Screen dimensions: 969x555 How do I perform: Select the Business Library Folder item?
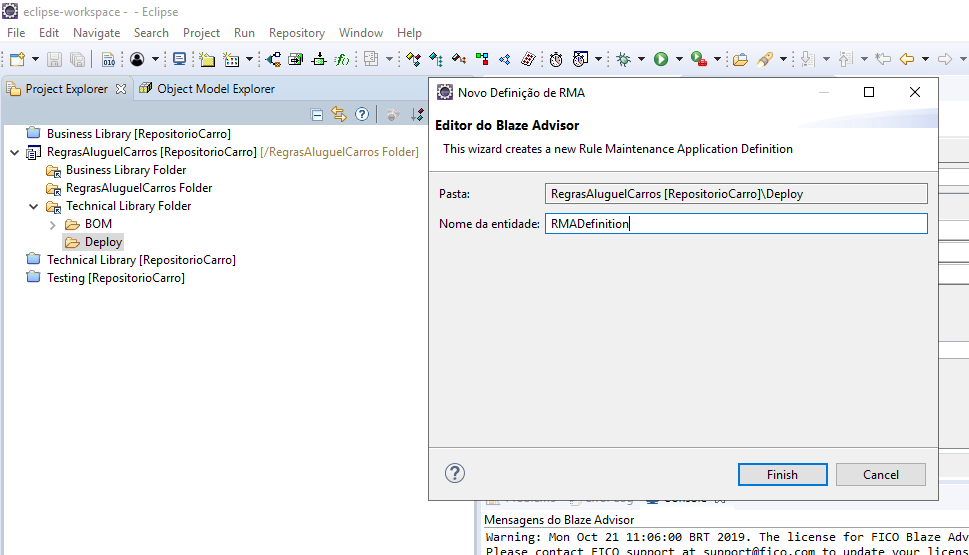tap(117, 170)
